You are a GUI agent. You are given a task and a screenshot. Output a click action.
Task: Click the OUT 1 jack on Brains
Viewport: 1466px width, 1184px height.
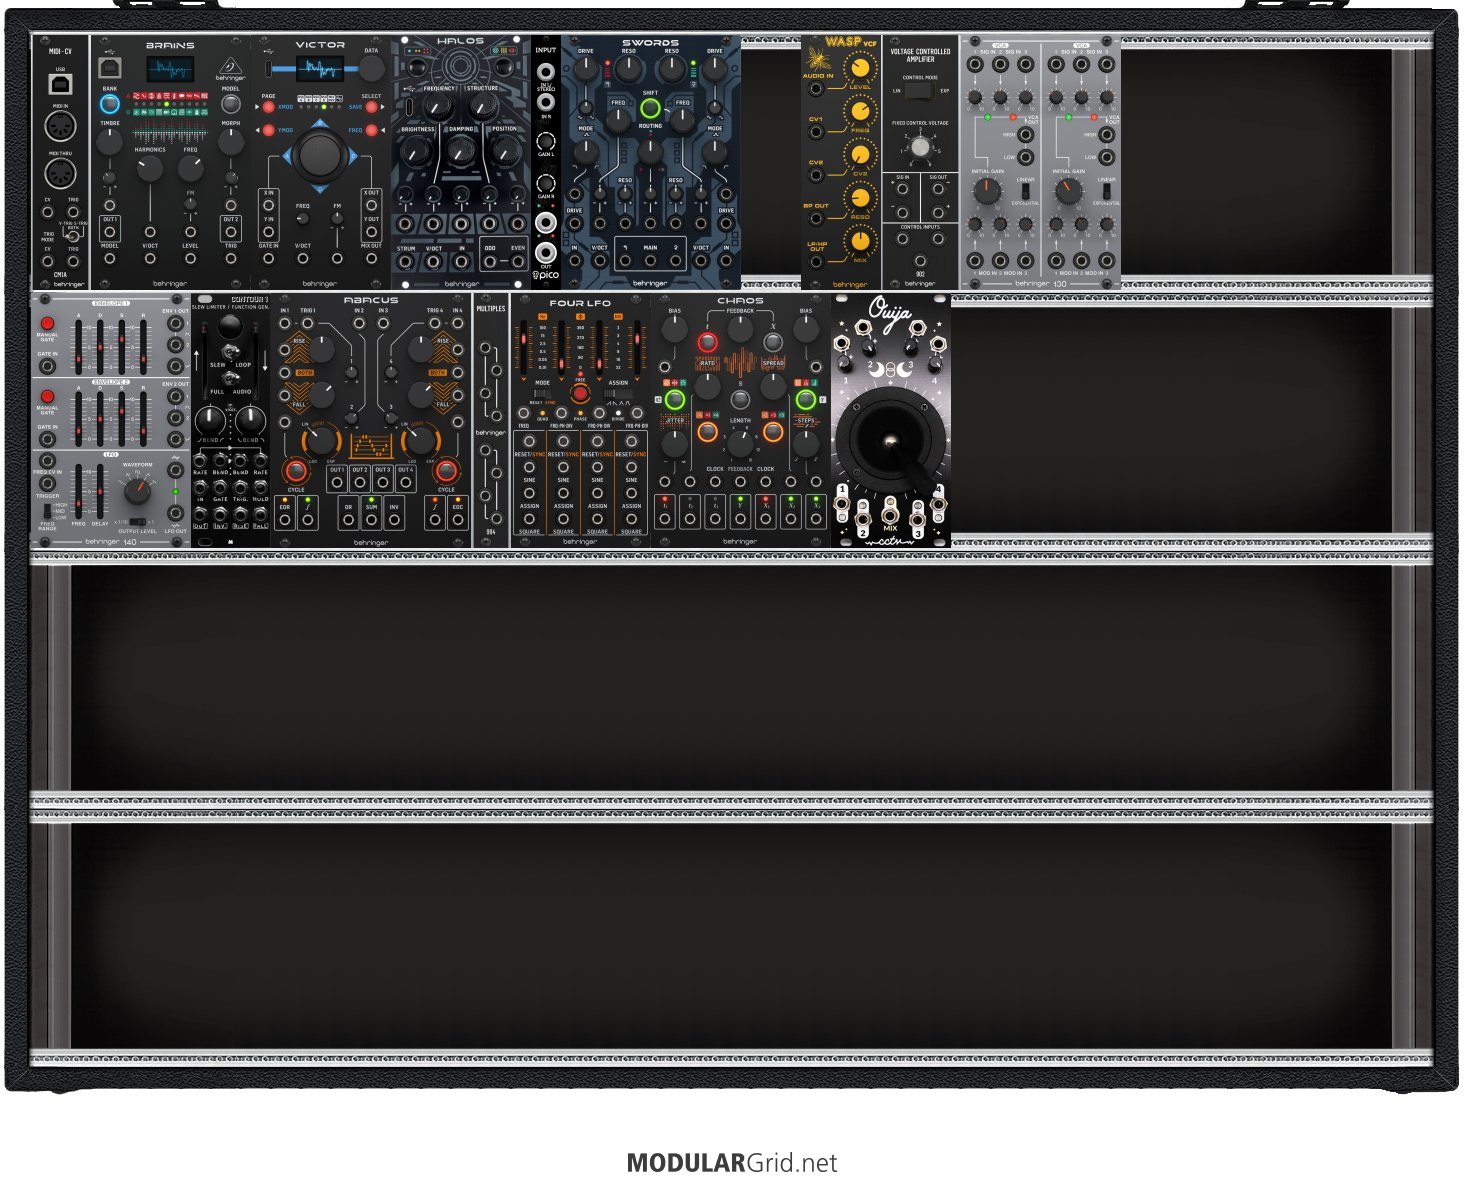[x=109, y=231]
